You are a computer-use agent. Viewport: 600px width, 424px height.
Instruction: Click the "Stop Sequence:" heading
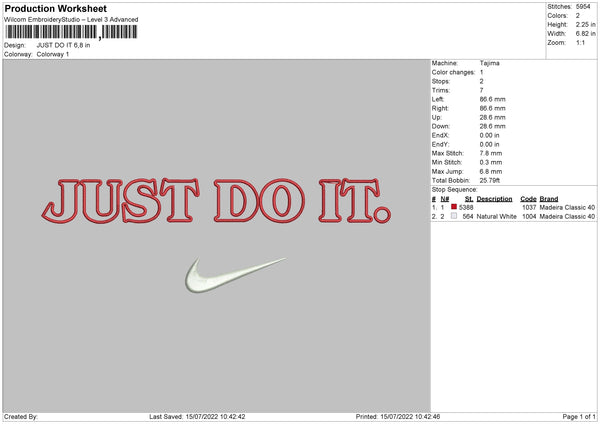click(x=455, y=189)
